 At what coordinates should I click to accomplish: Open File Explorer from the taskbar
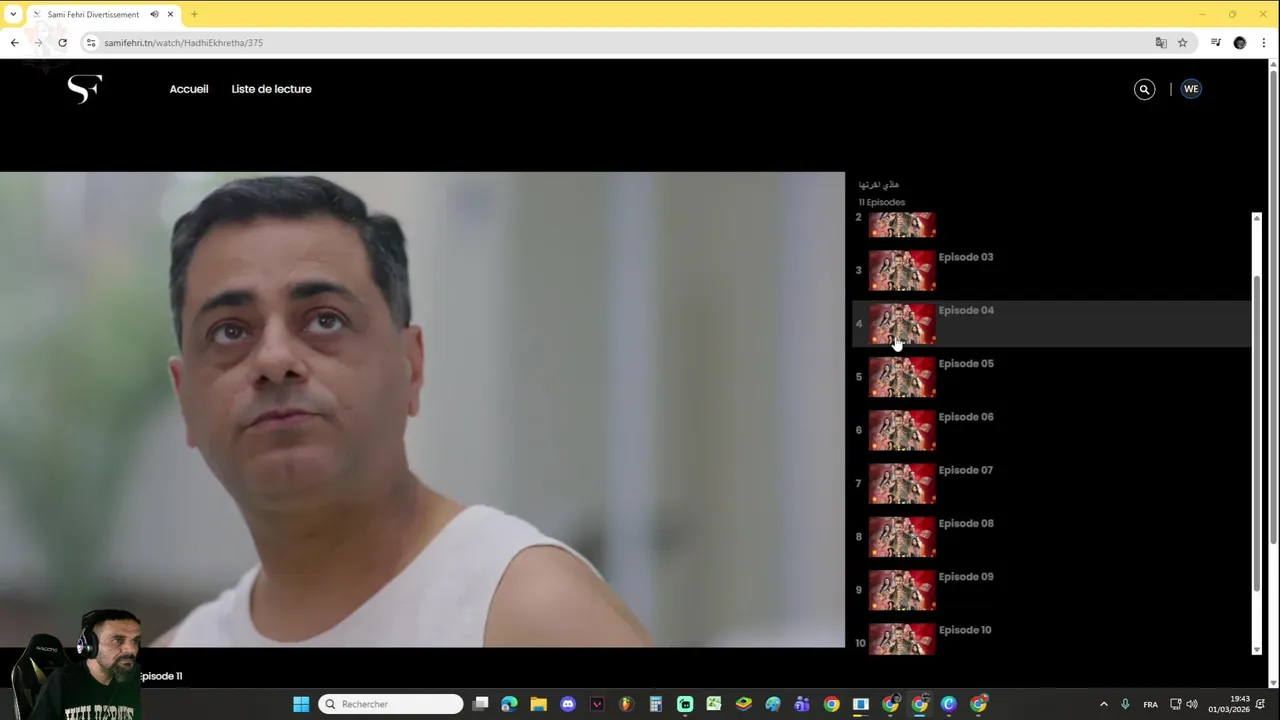(x=539, y=704)
